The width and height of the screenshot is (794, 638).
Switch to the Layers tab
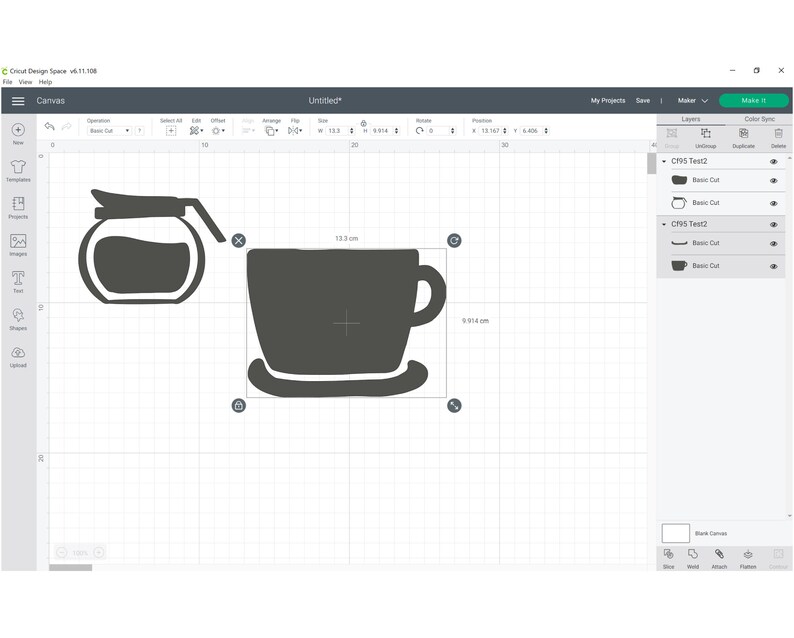(691, 119)
